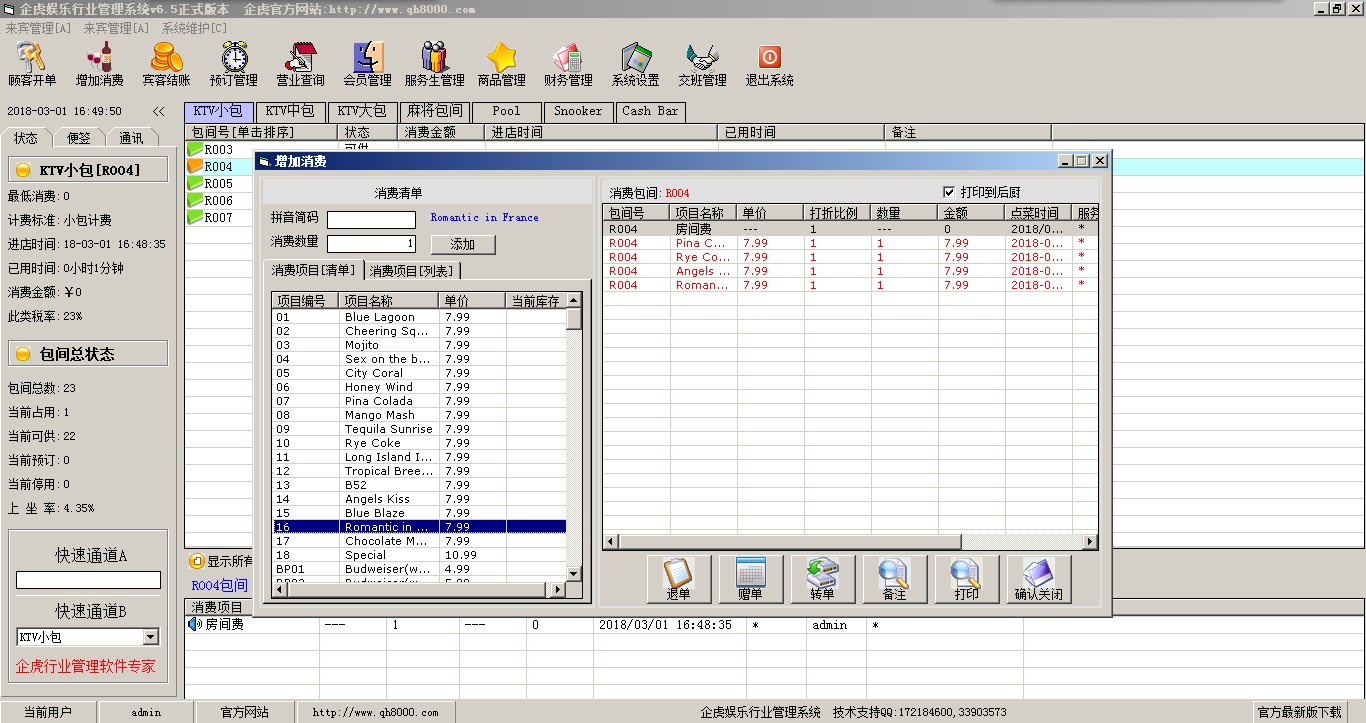This screenshot has height=723, width=1366.
Task: Collapse the left panel with the << arrows
Action: 159,112
